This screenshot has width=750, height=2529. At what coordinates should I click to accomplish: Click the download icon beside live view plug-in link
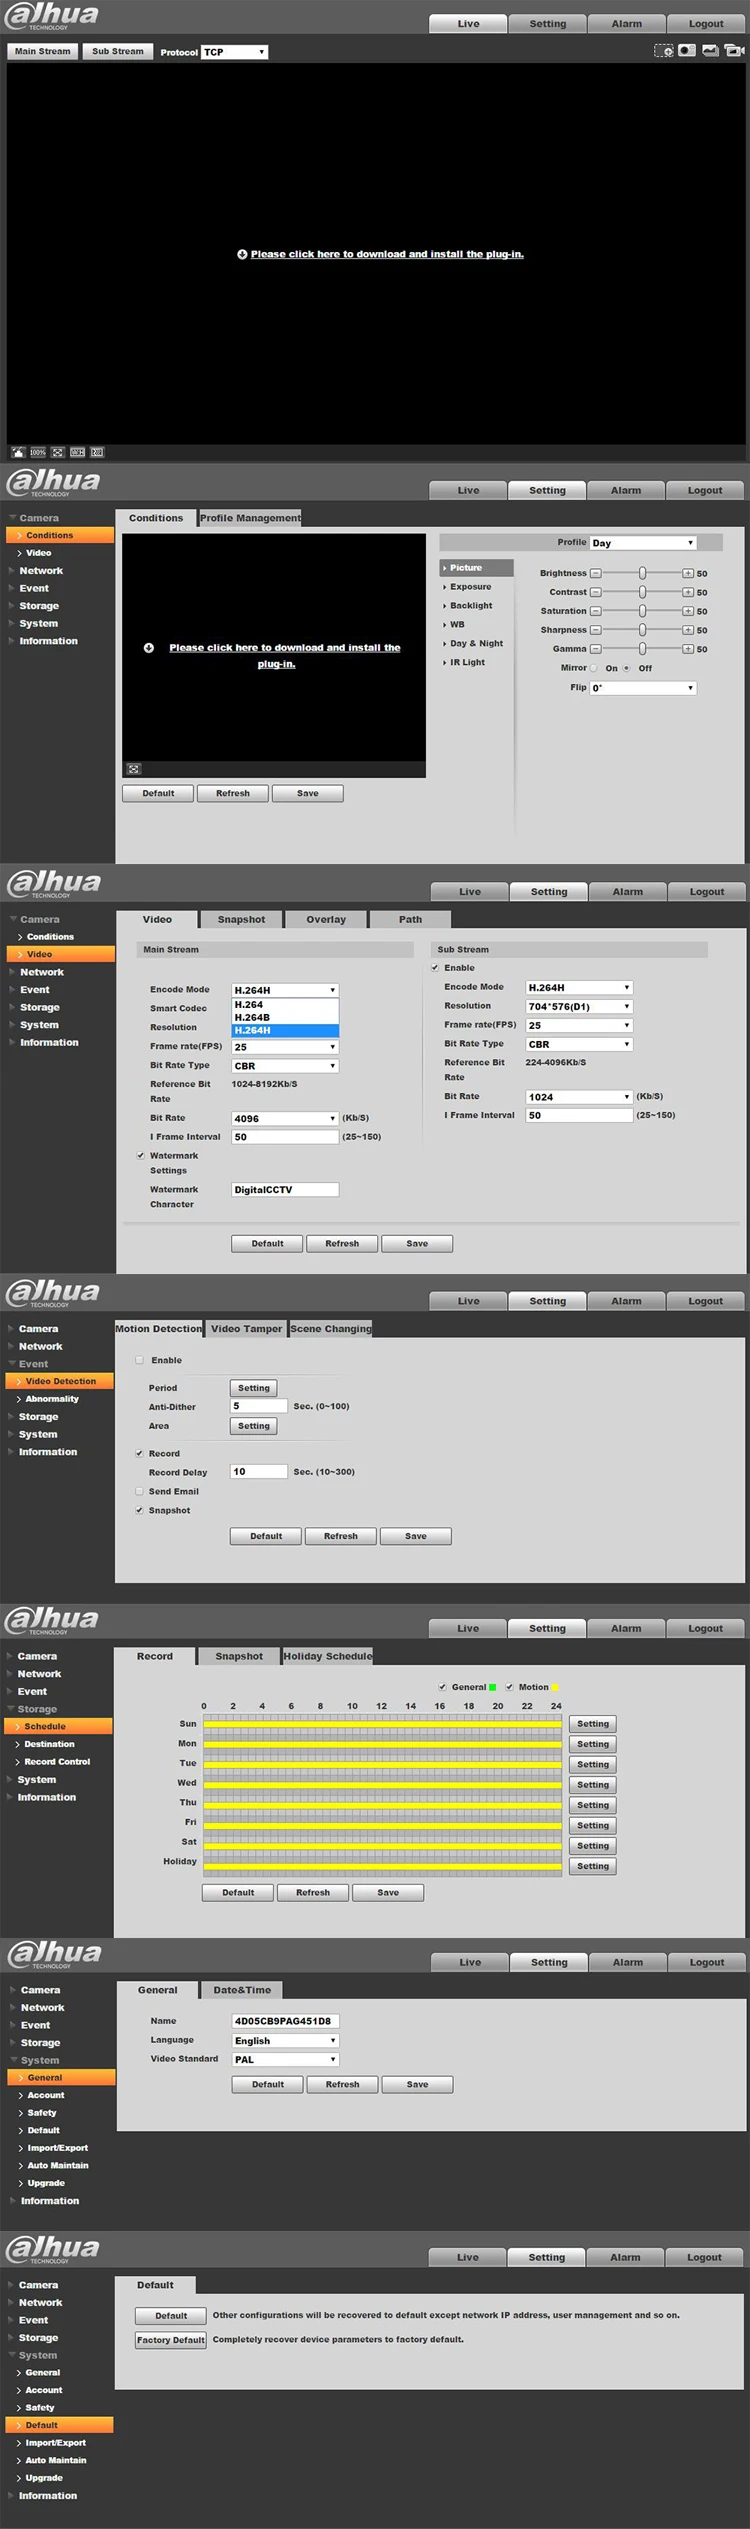tap(242, 254)
